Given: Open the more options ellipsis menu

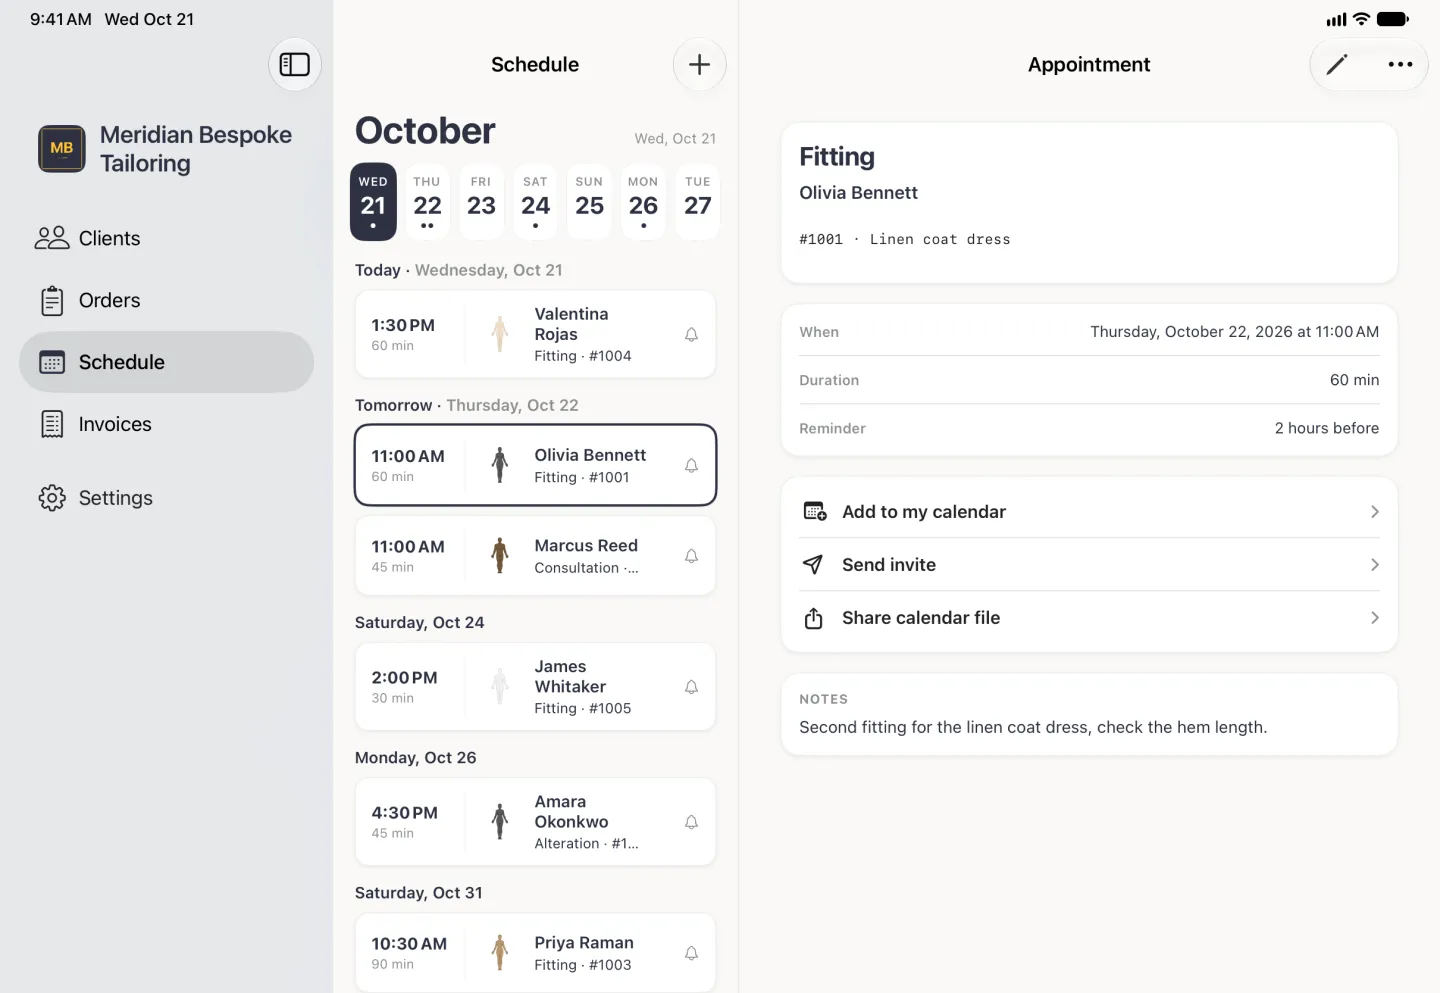Looking at the screenshot, I should tap(1400, 65).
